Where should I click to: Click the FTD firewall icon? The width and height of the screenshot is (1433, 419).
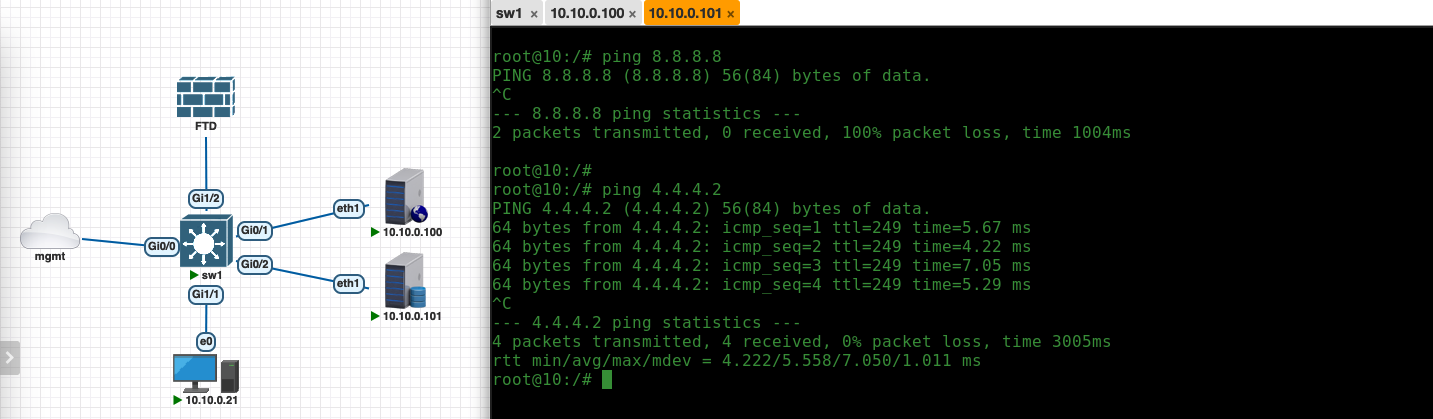[x=206, y=97]
